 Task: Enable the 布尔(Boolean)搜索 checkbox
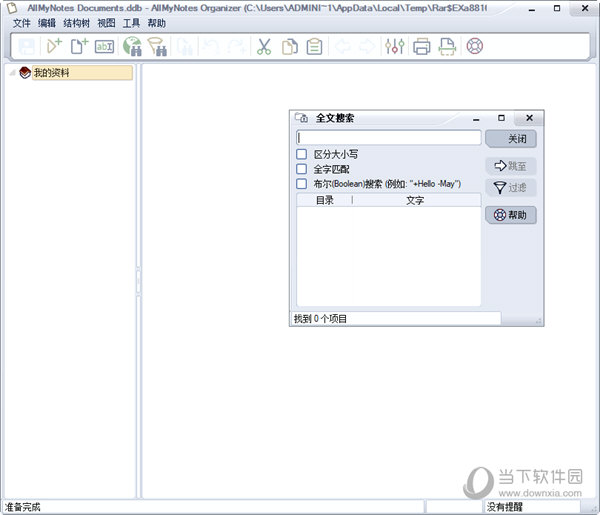coord(302,184)
